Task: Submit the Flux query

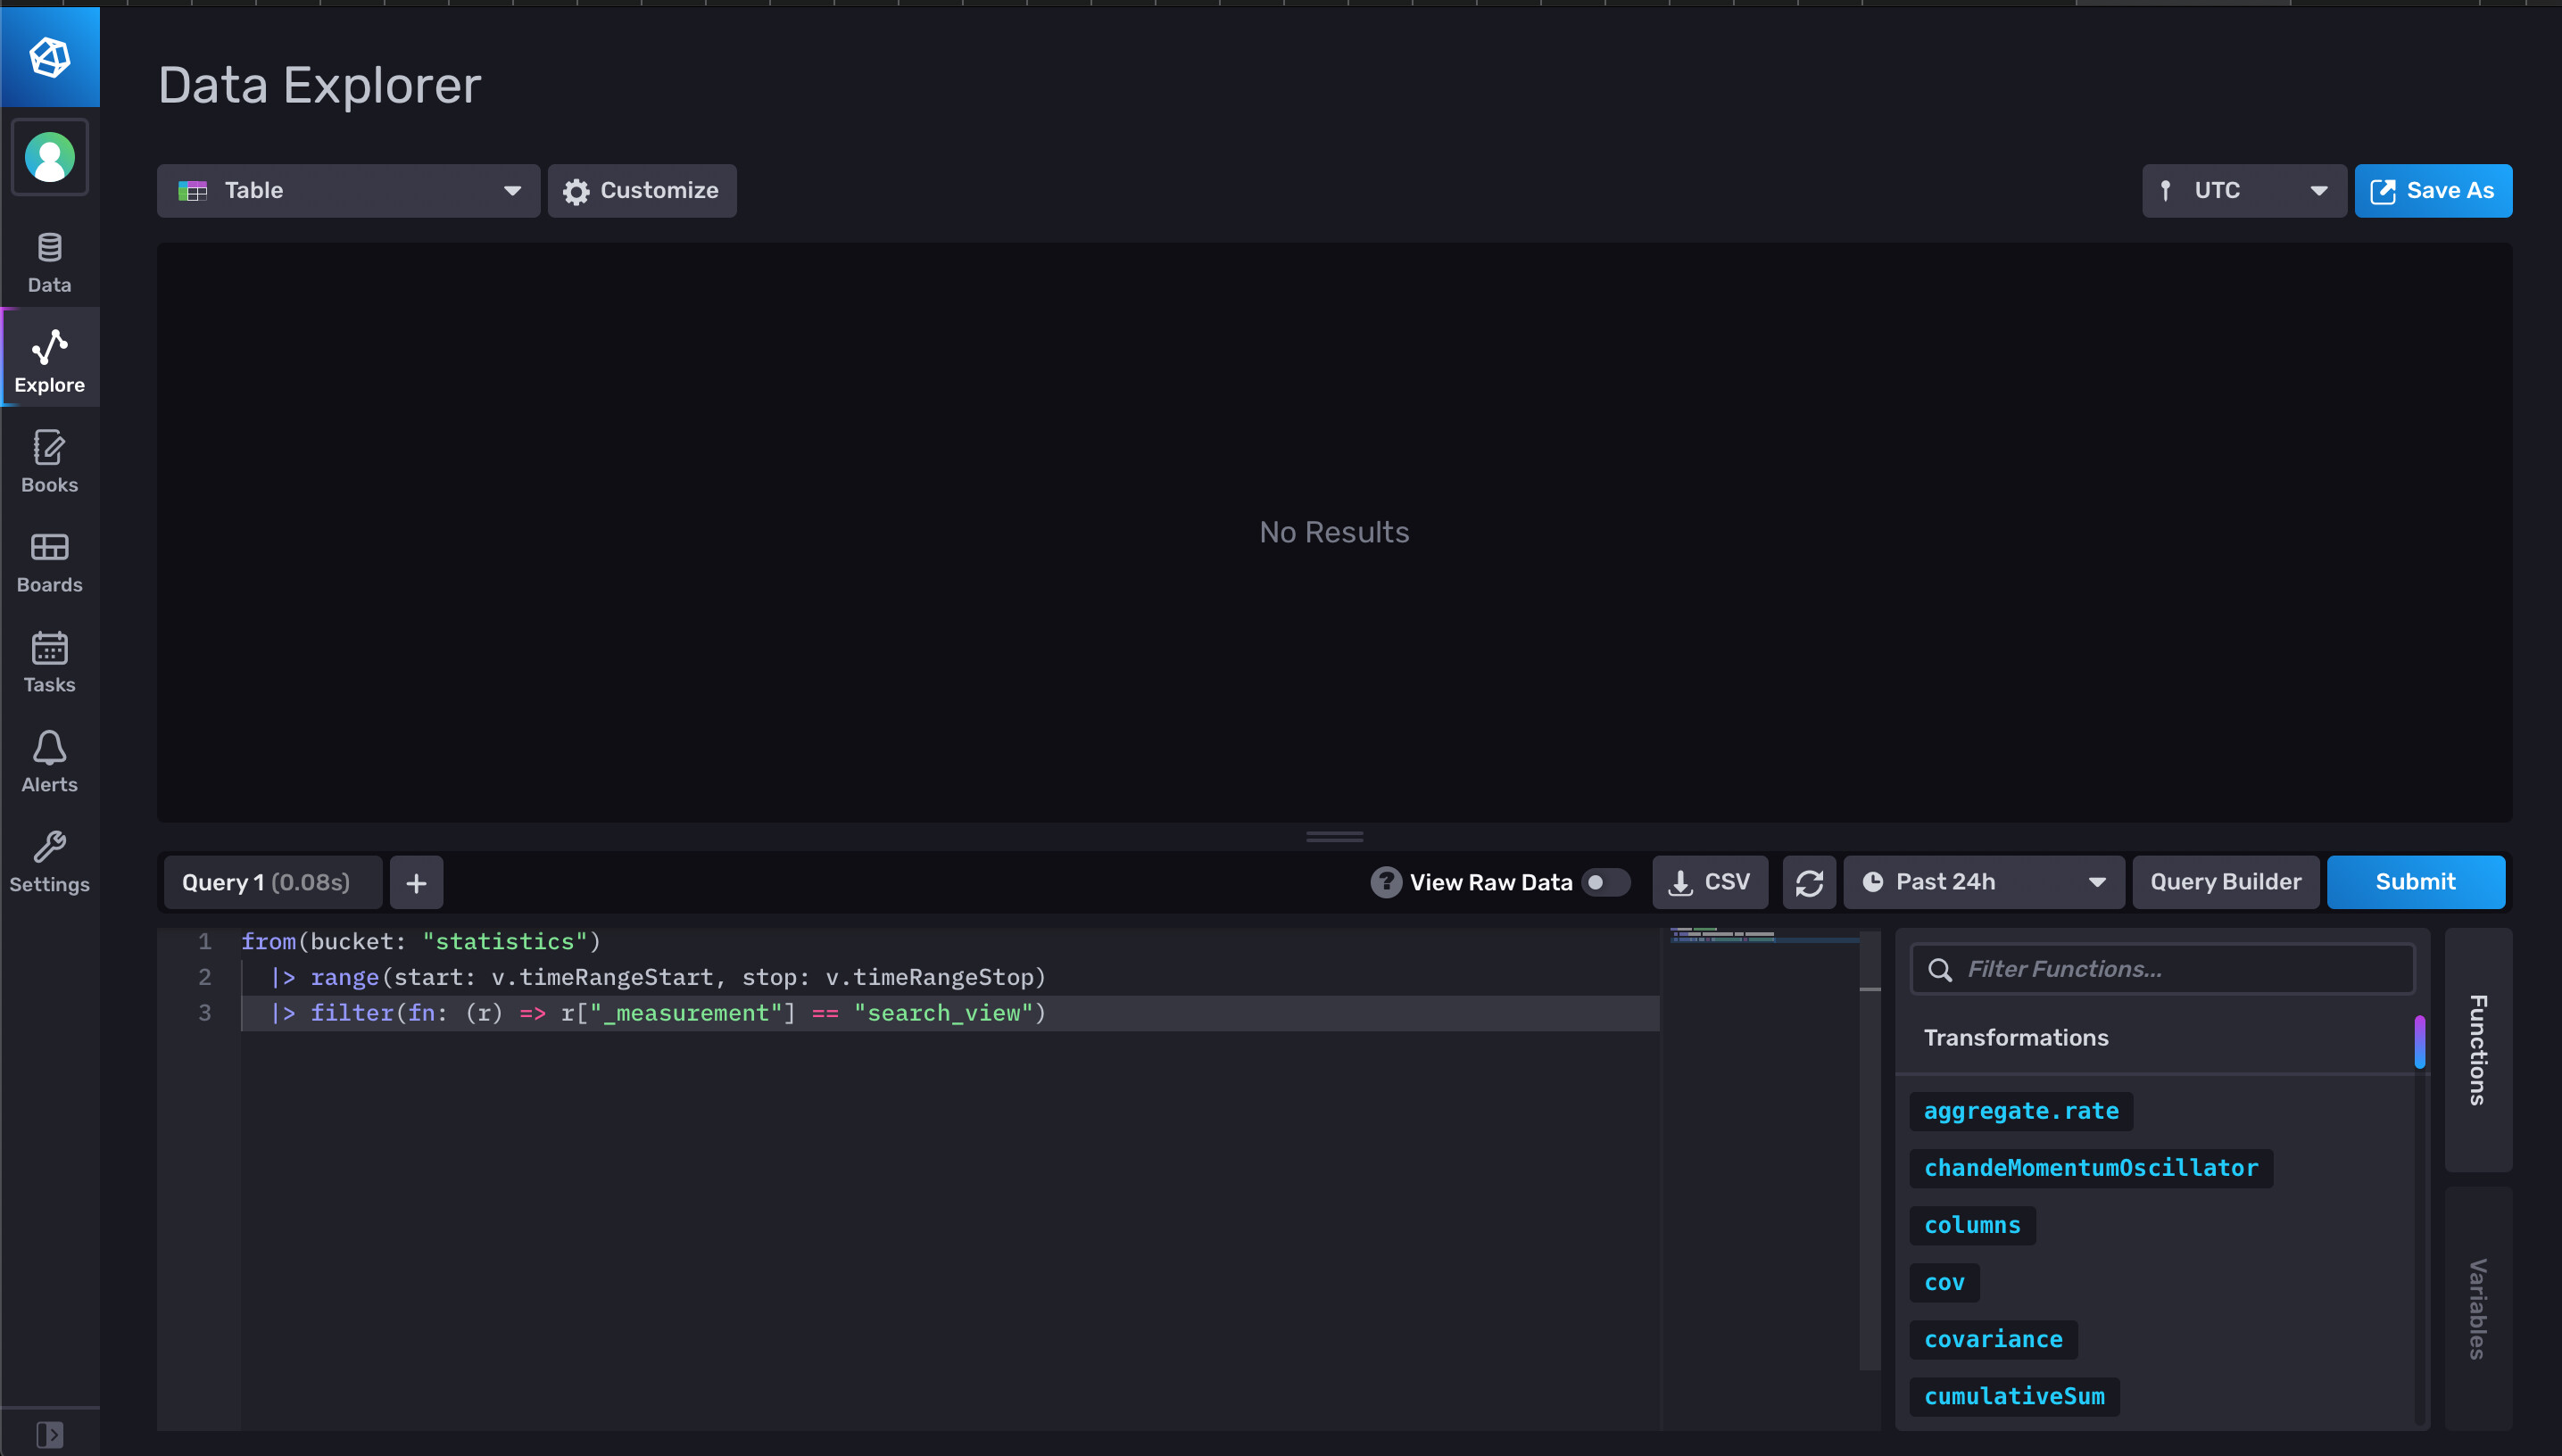Action: tap(2416, 882)
